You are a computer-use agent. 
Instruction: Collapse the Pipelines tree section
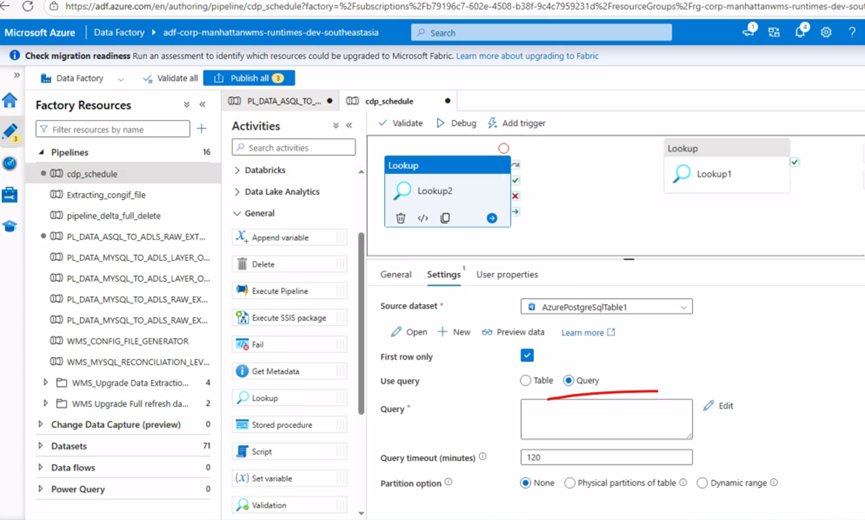[x=41, y=152]
